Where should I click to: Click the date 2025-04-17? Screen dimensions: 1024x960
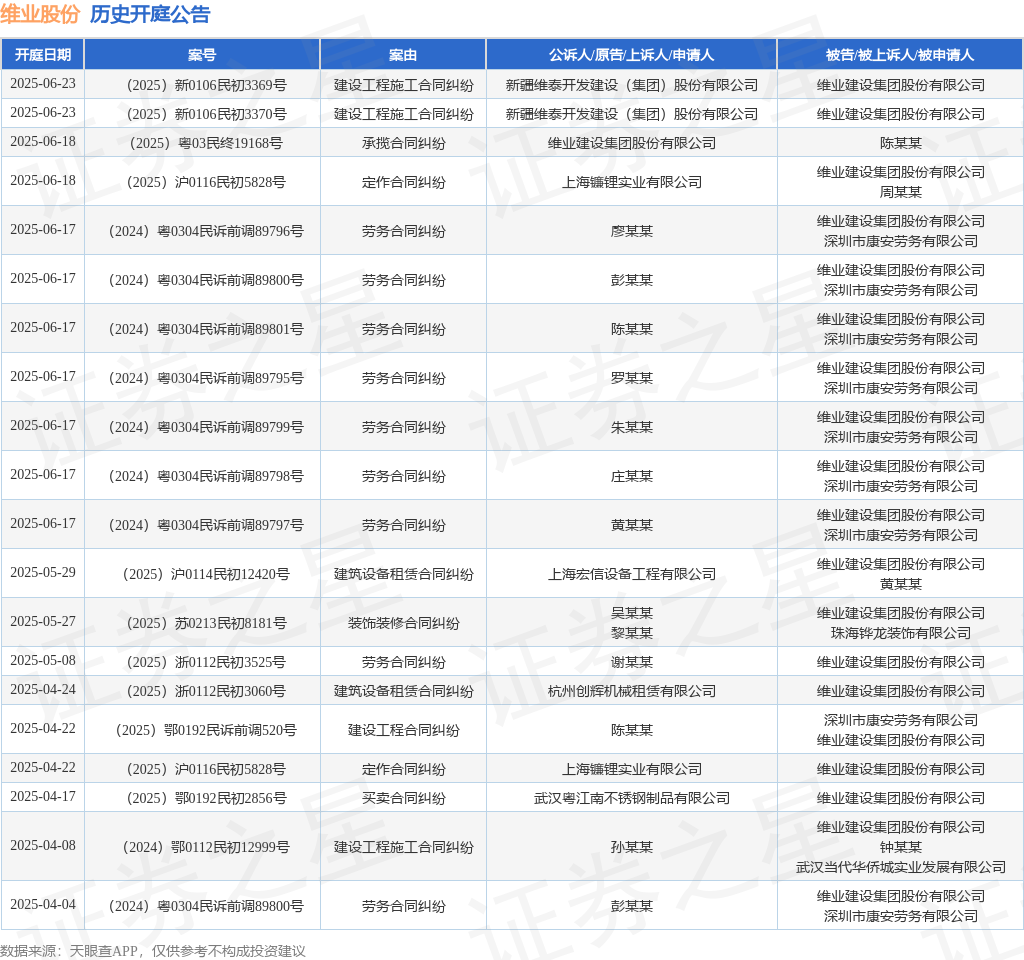coord(43,796)
